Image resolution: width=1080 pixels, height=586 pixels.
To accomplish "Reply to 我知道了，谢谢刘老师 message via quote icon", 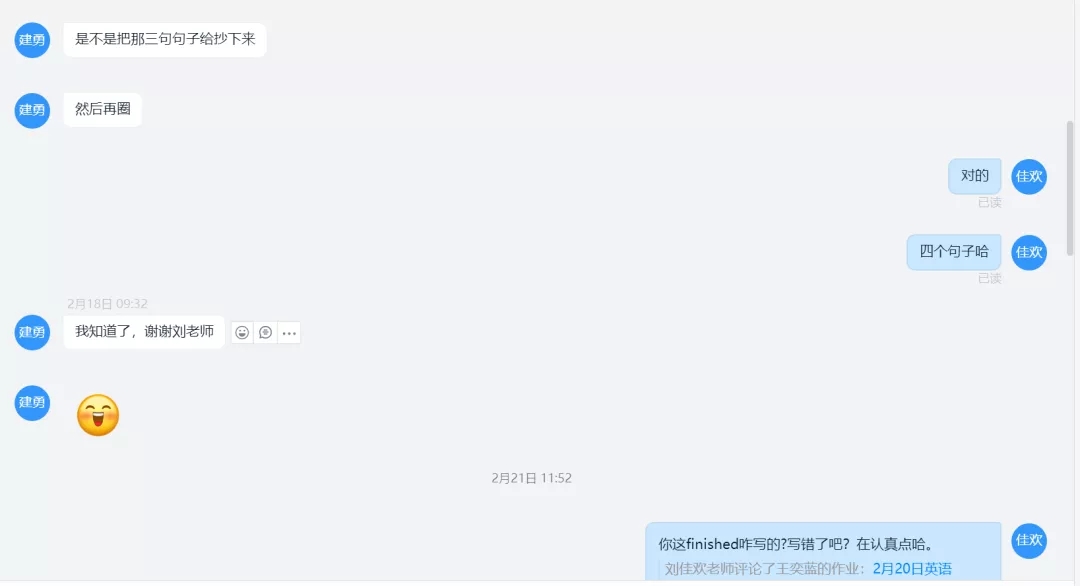I will pos(265,333).
